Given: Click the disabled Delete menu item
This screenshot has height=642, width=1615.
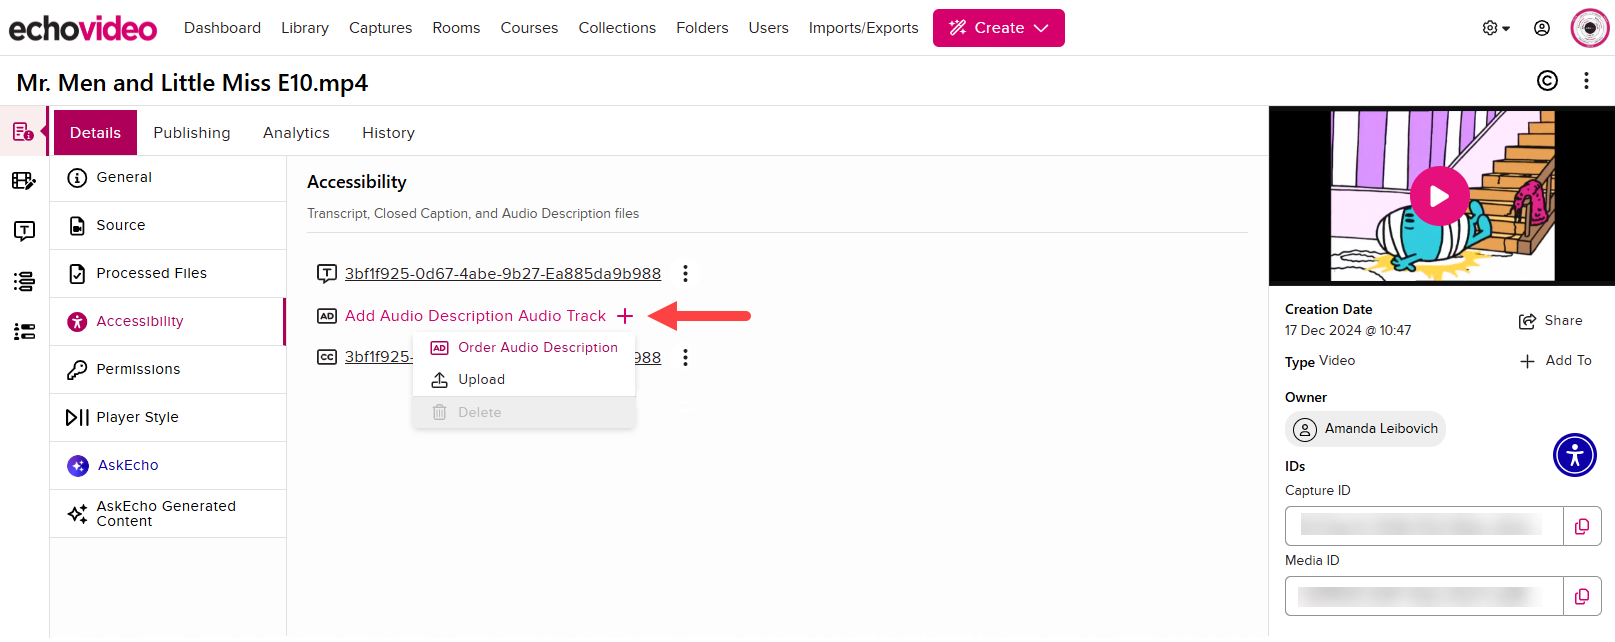Looking at the screenshot, I should tap(524, 412).
